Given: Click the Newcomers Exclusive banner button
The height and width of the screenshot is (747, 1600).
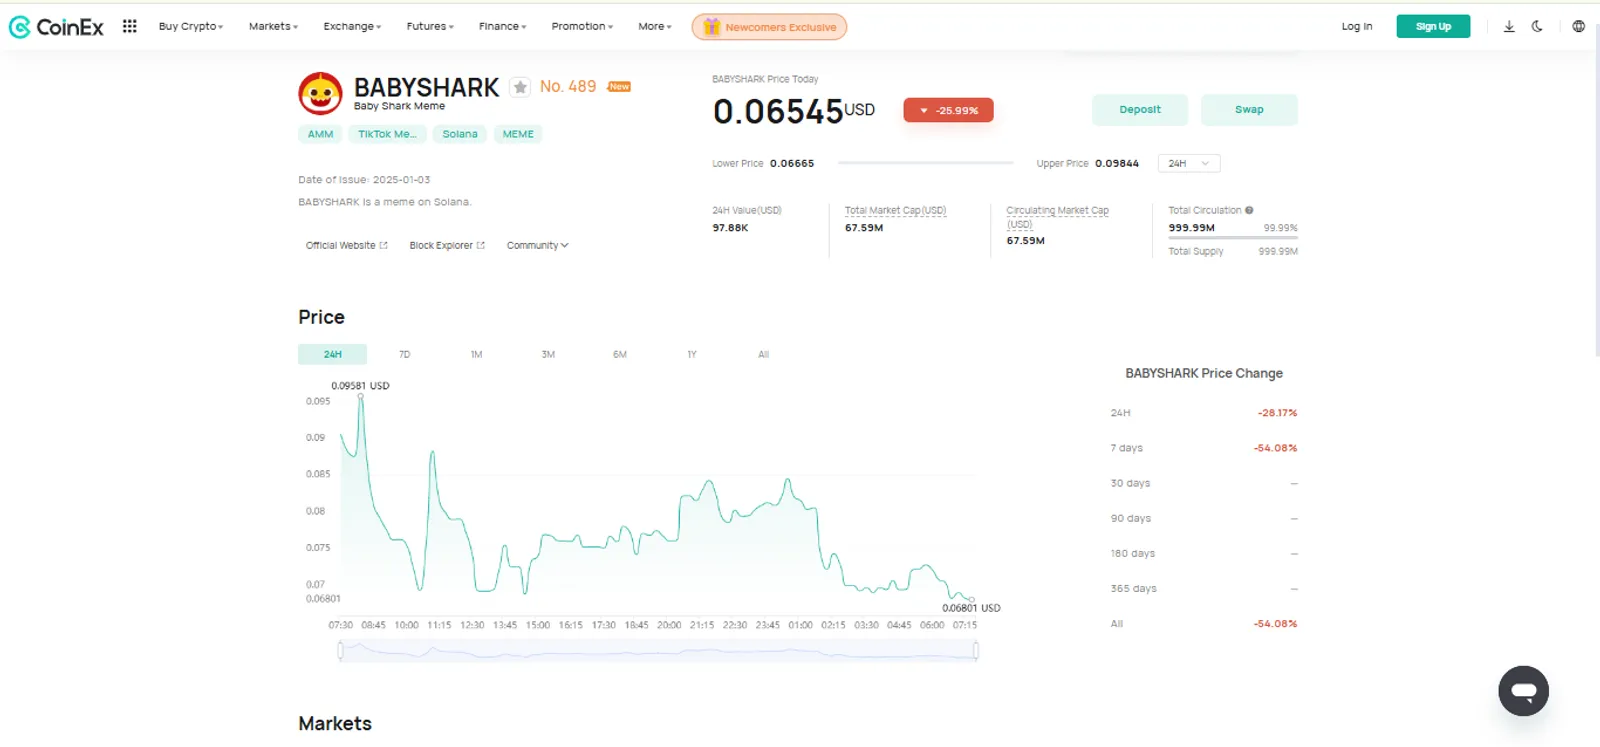Looking at the screenshot, I should (769, 27).
